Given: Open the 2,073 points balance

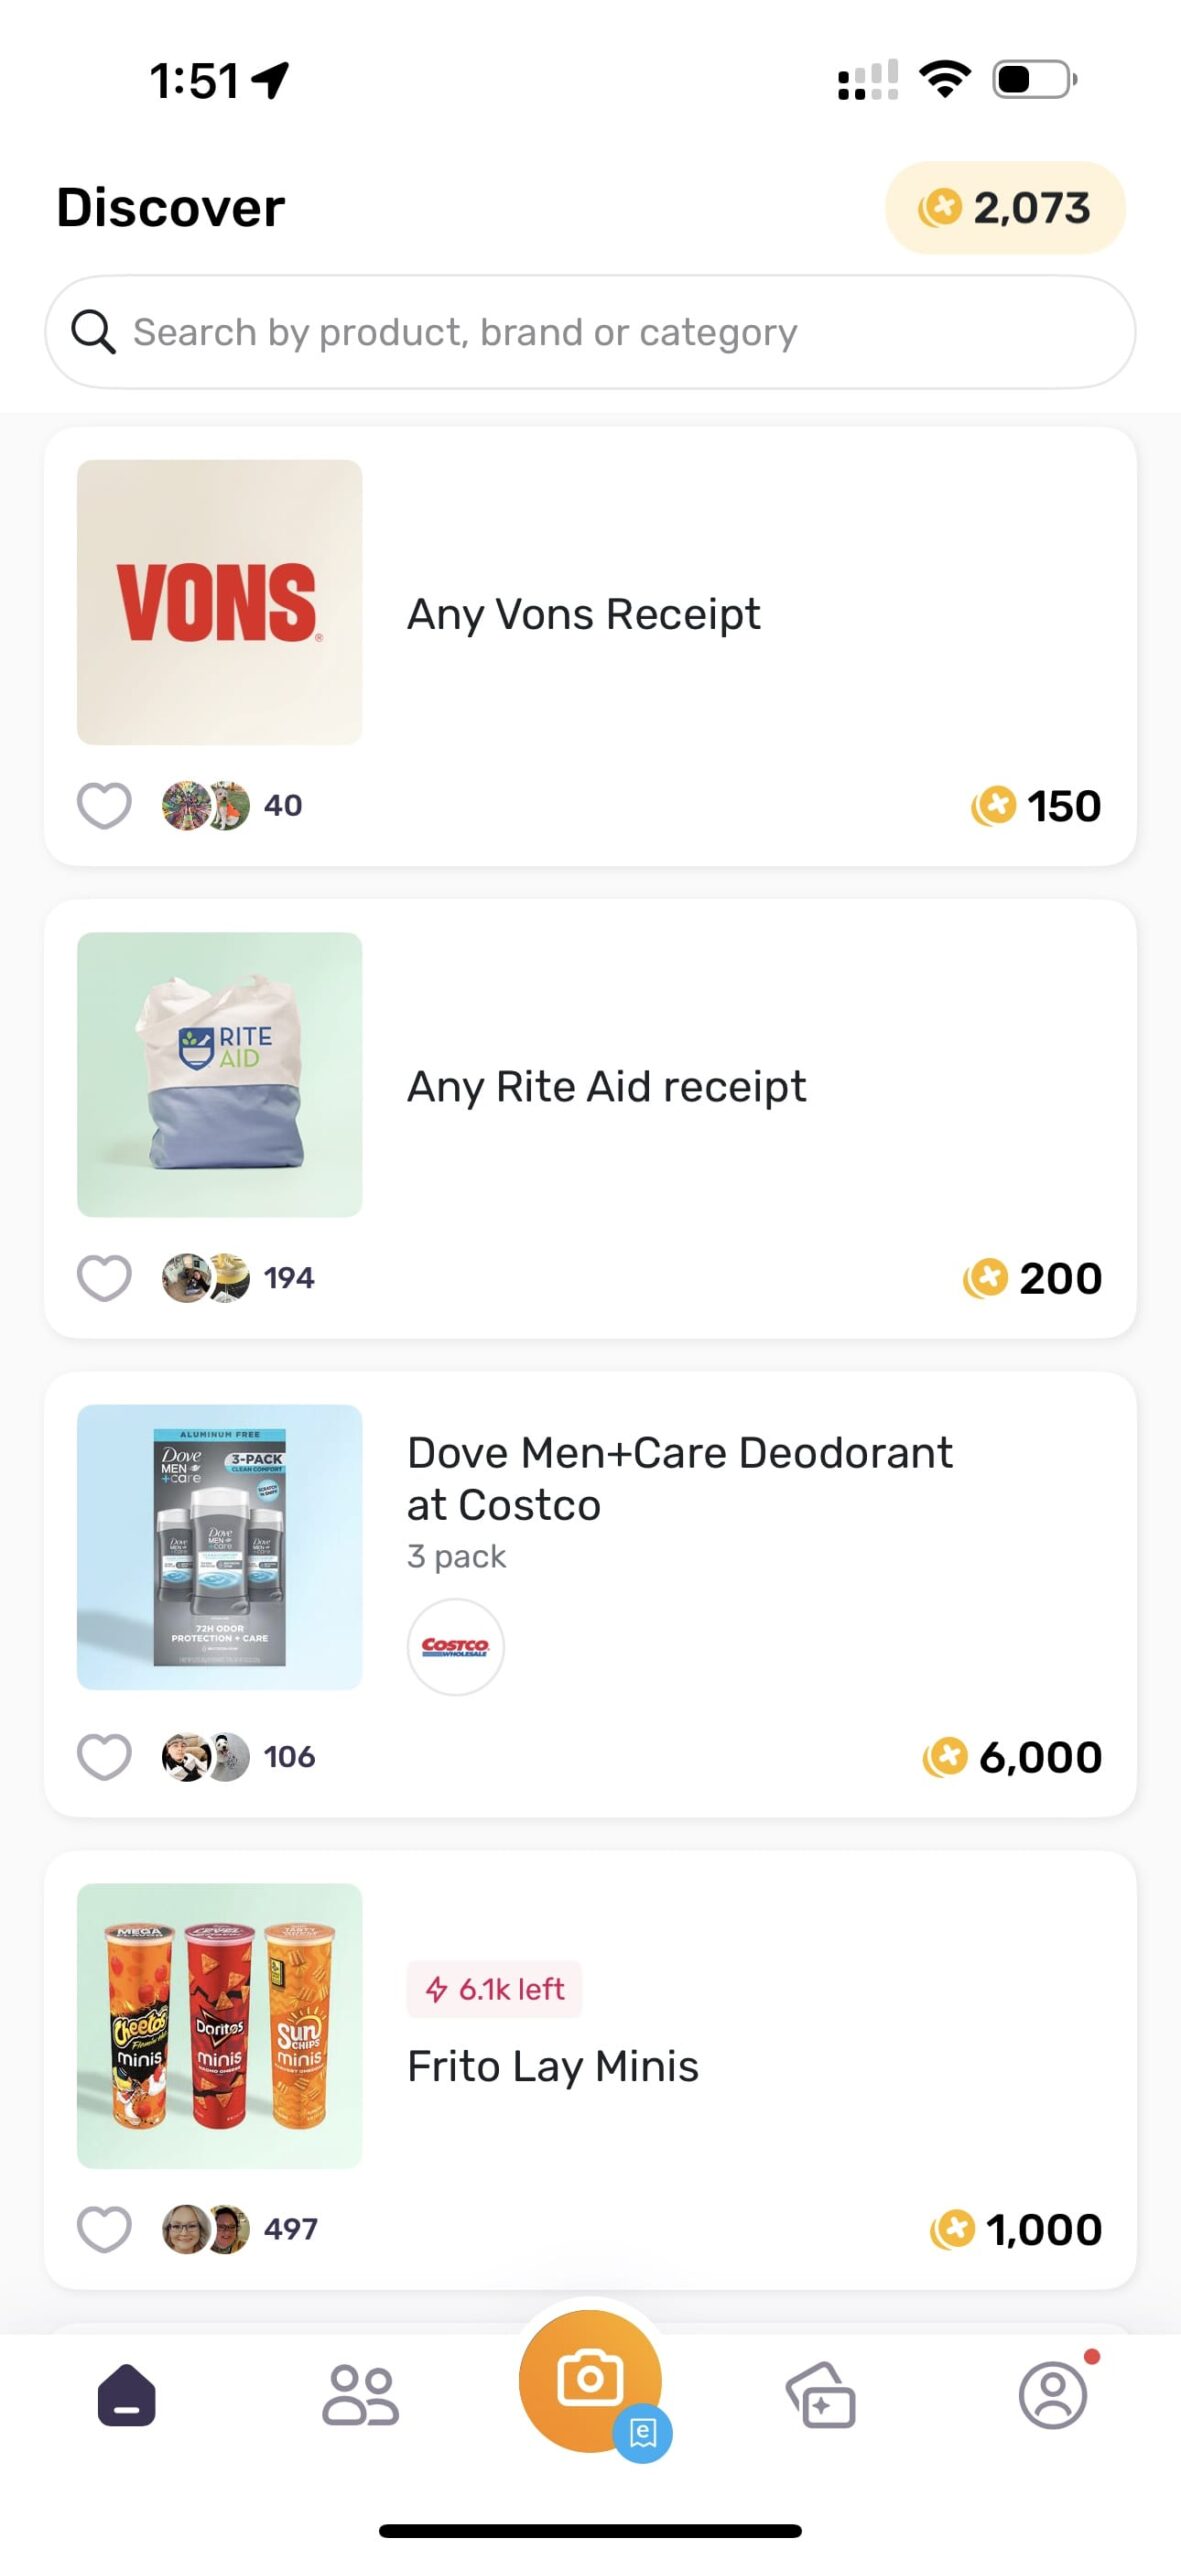Looking at the screenshot, I should (x=1005, y=208).
